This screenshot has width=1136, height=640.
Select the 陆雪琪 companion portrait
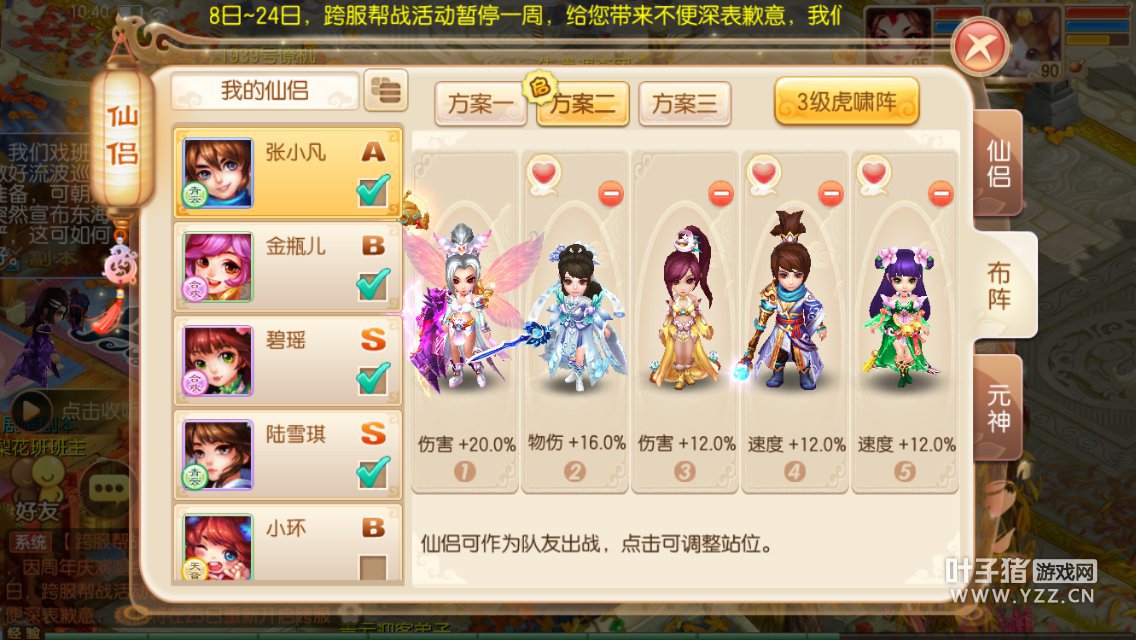217,454
